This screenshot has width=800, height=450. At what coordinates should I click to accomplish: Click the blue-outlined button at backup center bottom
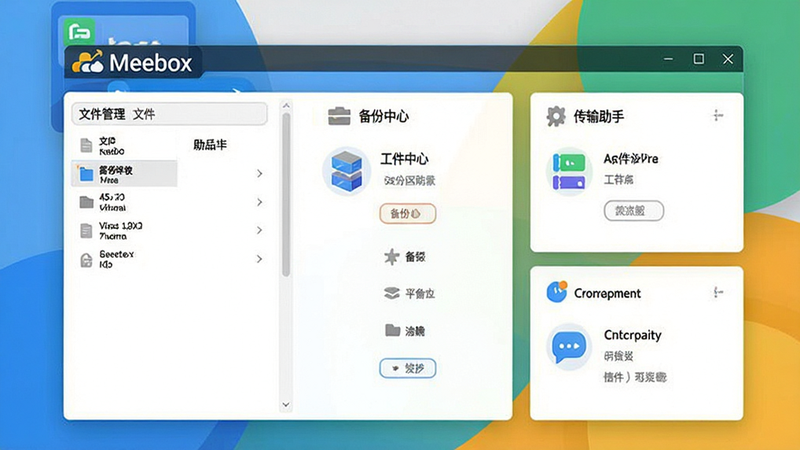[408, 368]
